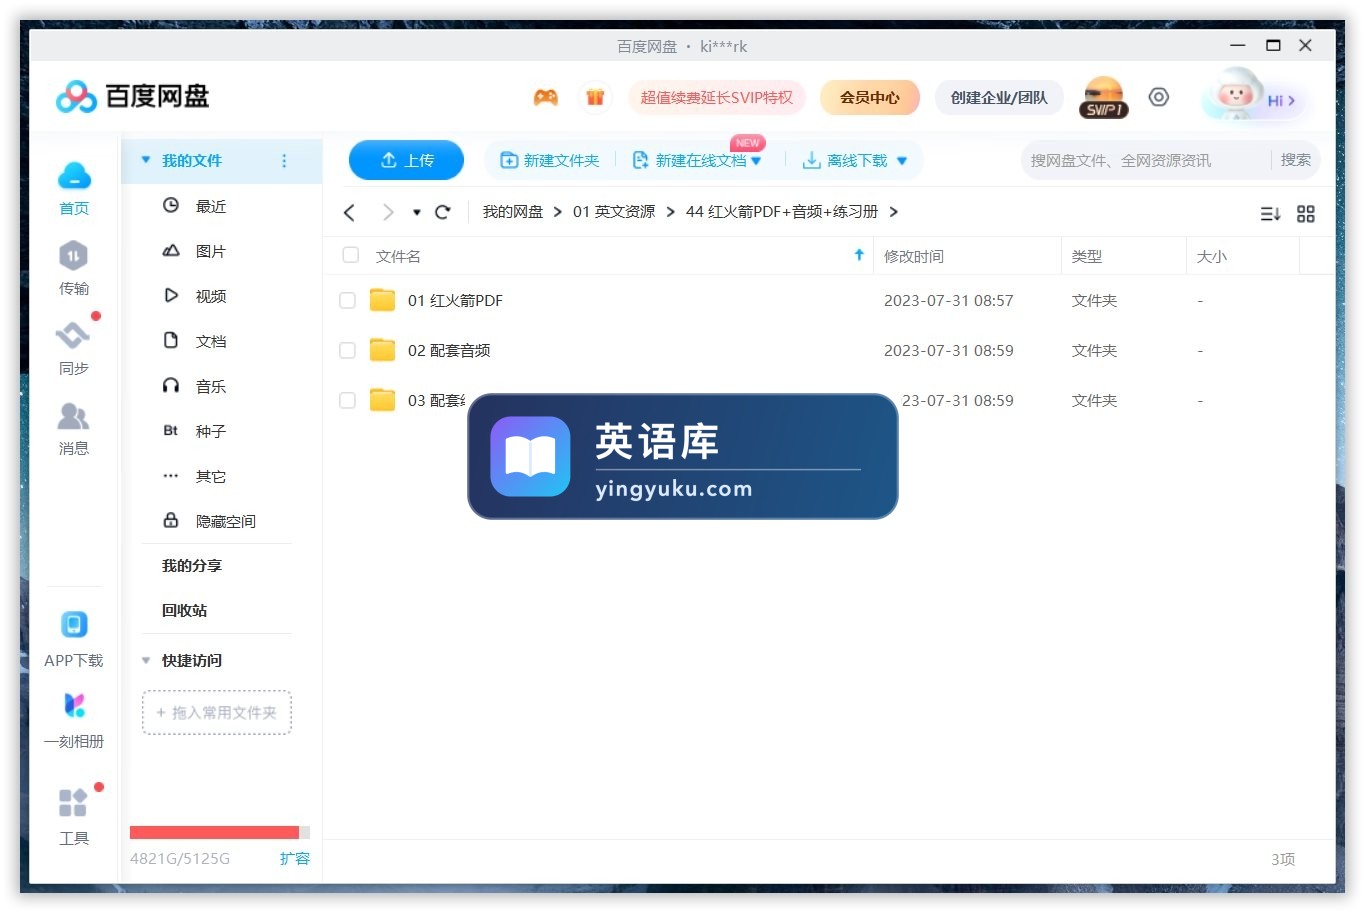The height and width of the screenshot is (913, 1365).
Task: Open folder icon of 02 配套音频
Action: click(x=382, y=350)
